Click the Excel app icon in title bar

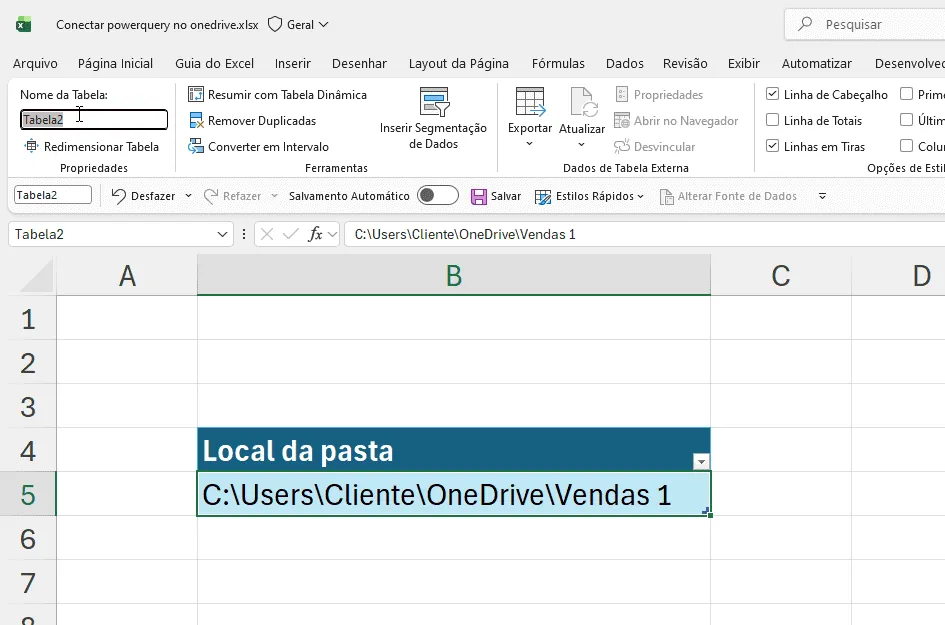click(23, 25)
